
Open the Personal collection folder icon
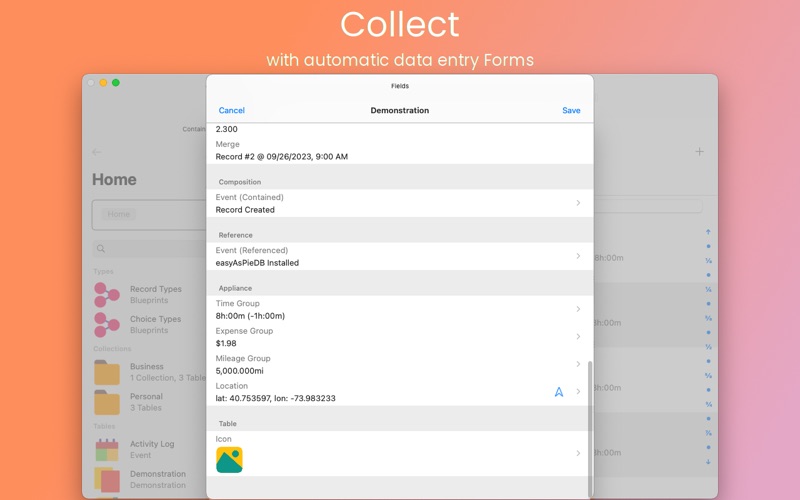[x=107, y=402]
